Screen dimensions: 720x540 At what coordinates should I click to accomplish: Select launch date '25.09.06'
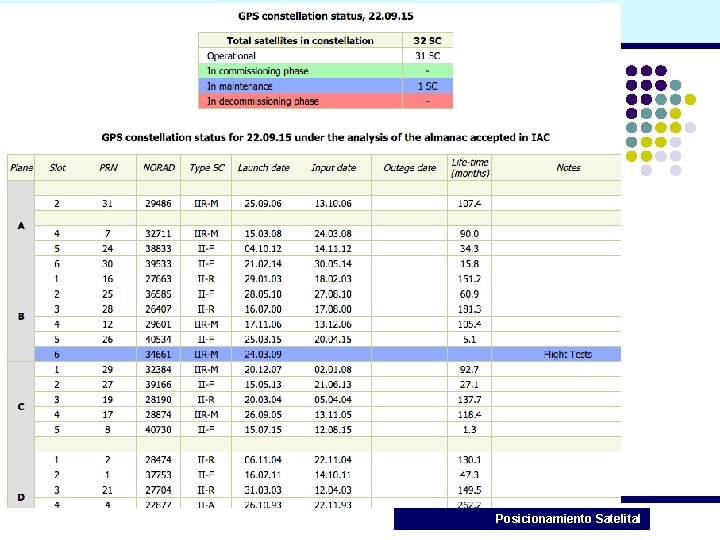[x=263, y=203]
